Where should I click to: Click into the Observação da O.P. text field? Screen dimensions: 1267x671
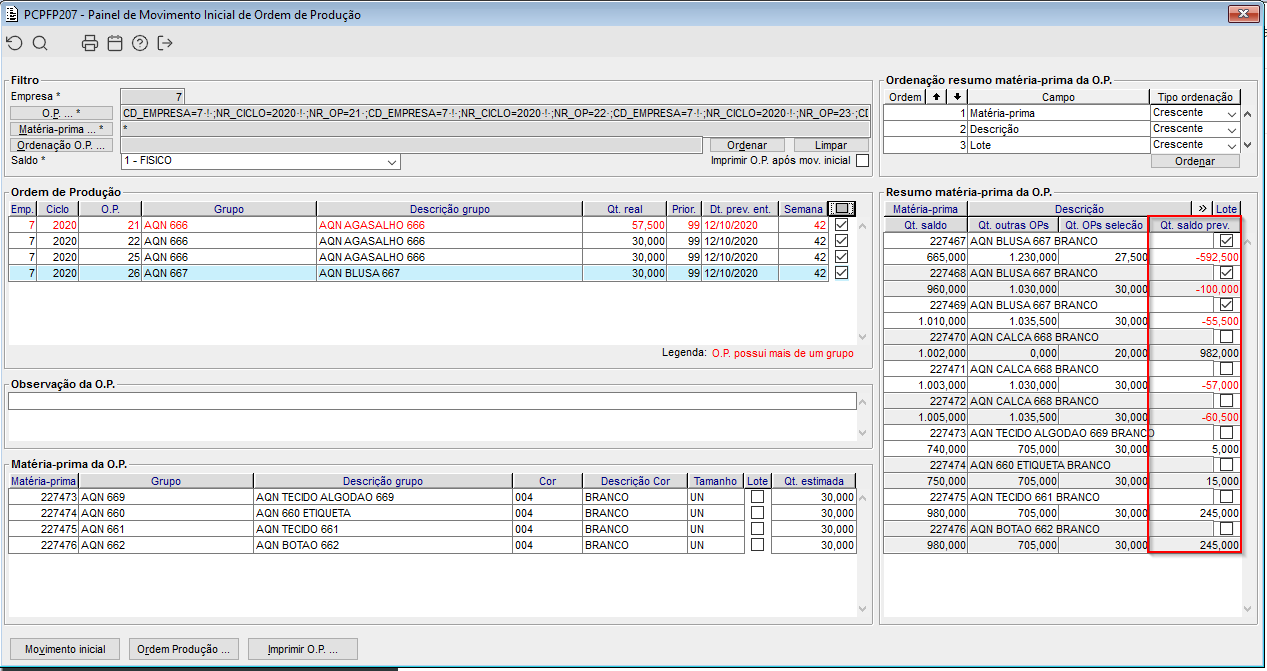coord(432,401)
